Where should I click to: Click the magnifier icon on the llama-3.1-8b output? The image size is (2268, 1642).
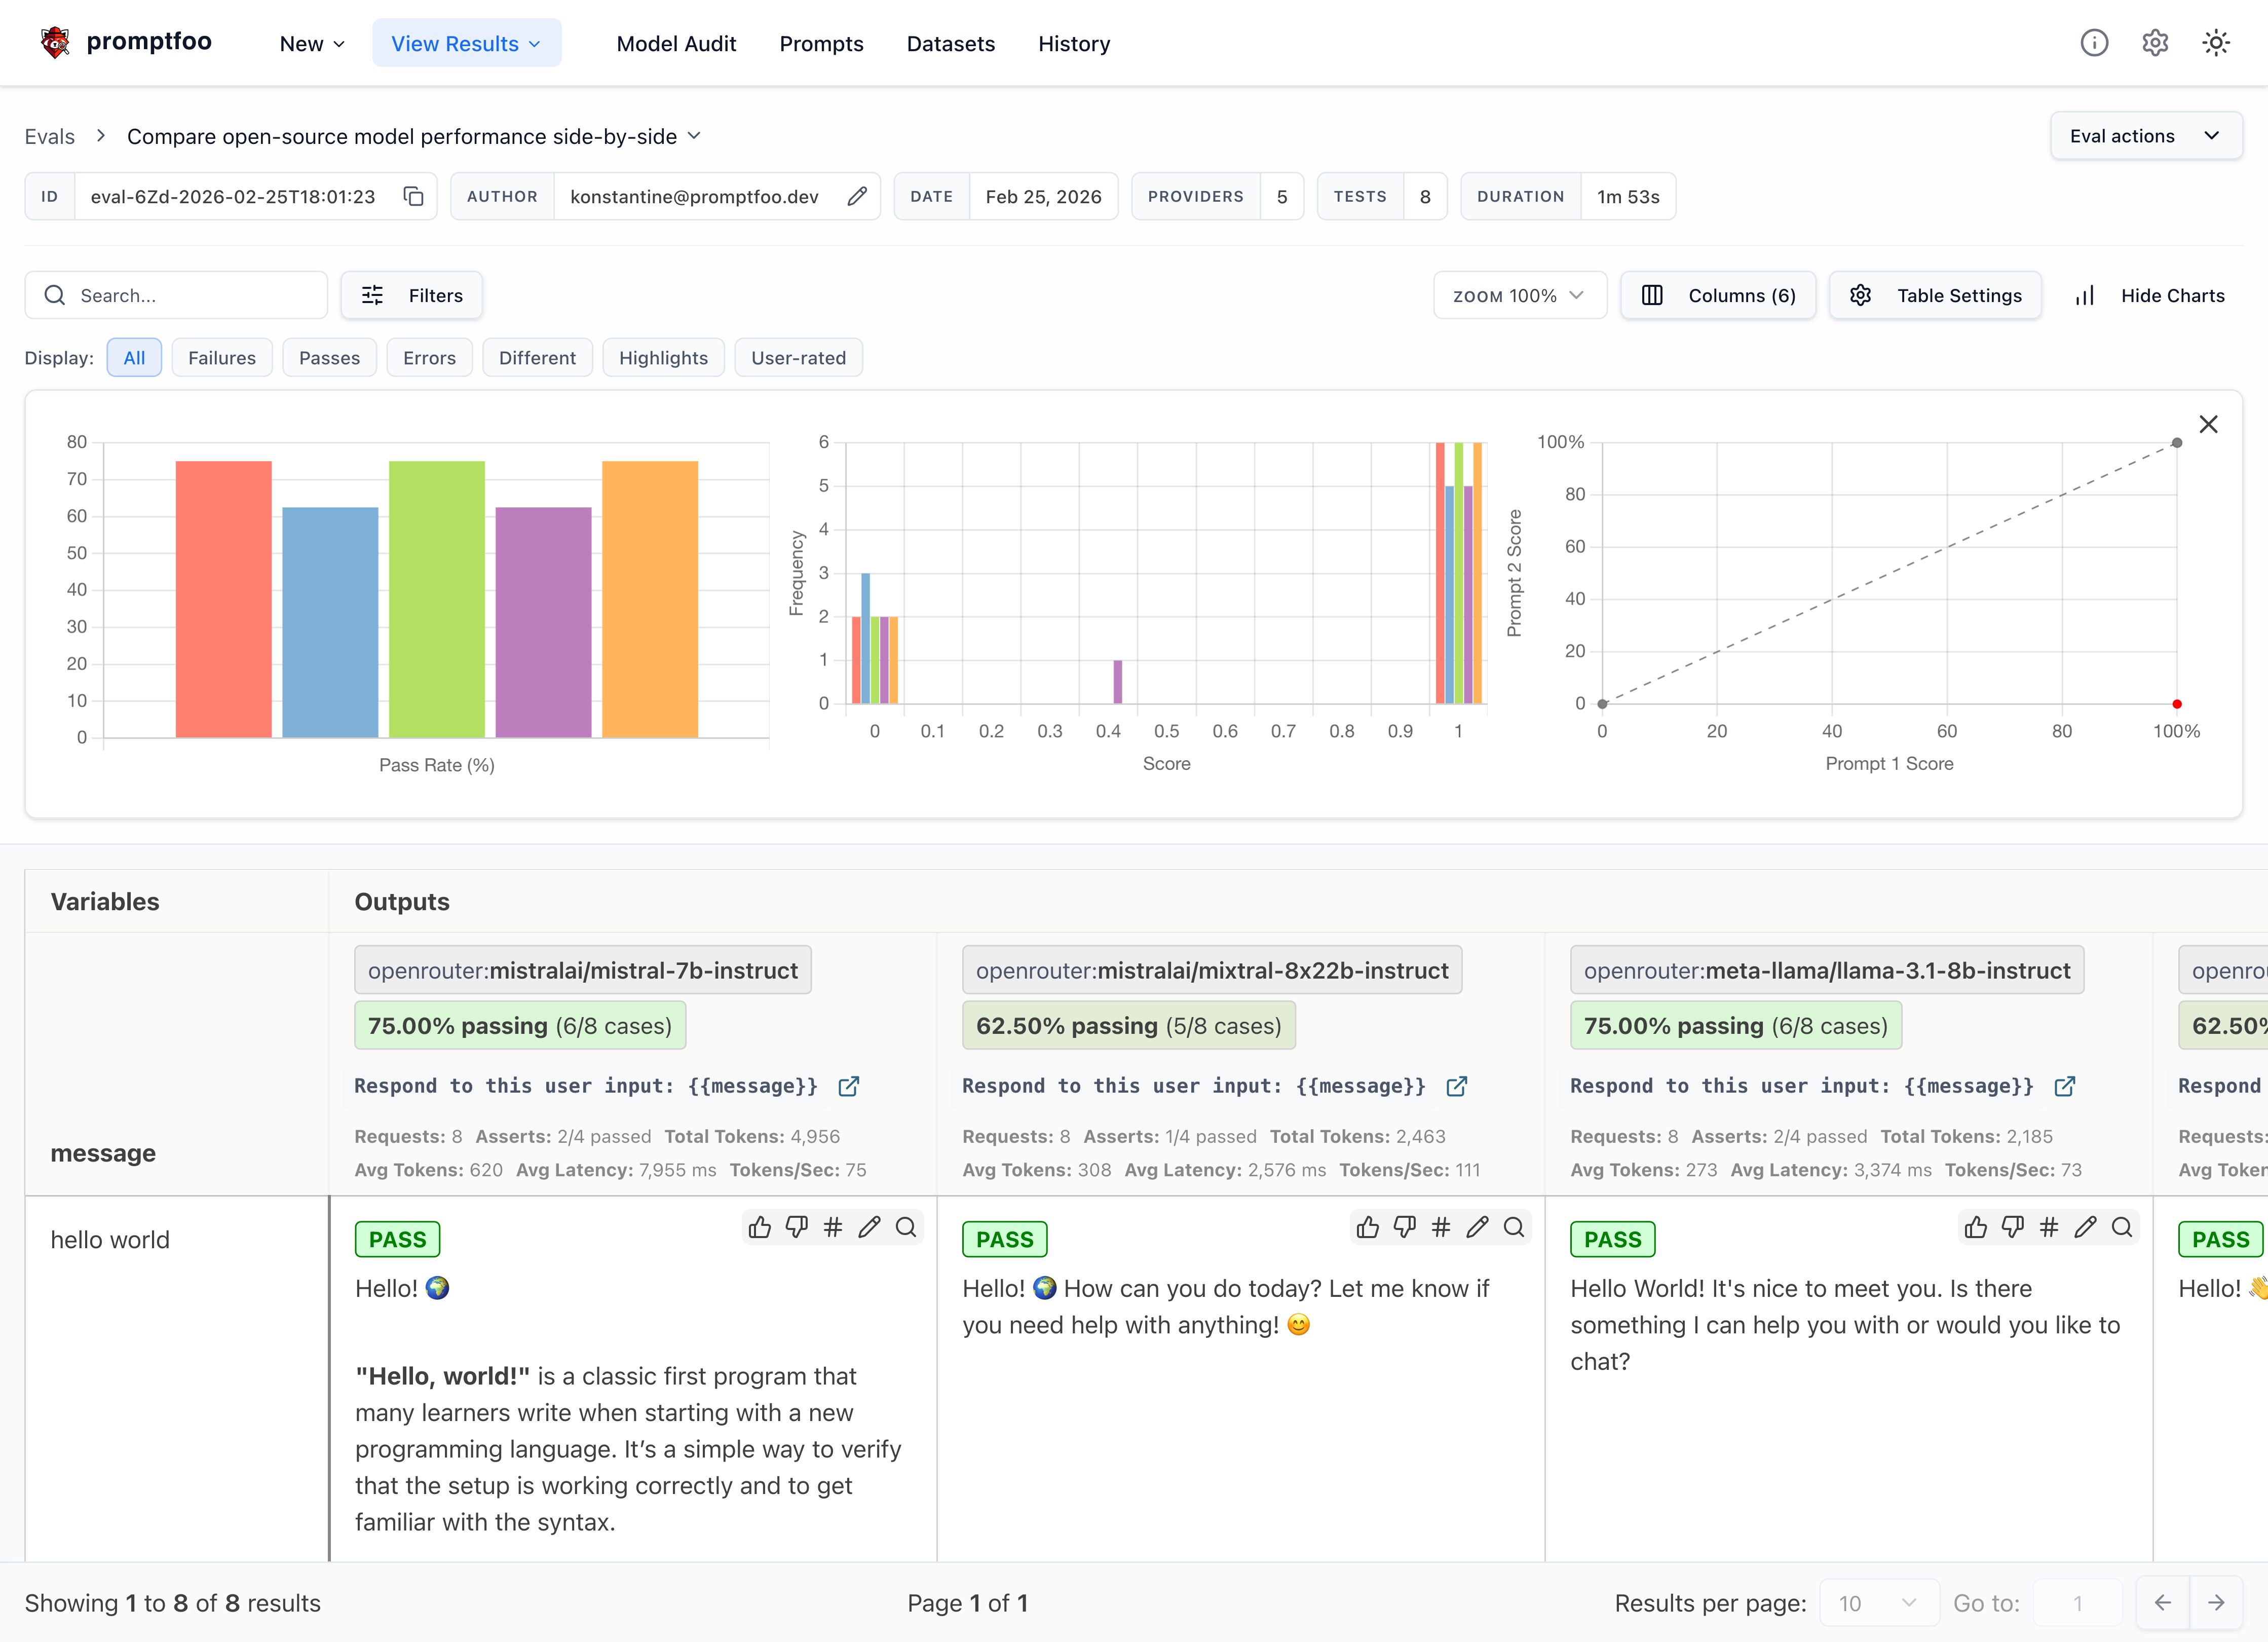(2121, 1227)
